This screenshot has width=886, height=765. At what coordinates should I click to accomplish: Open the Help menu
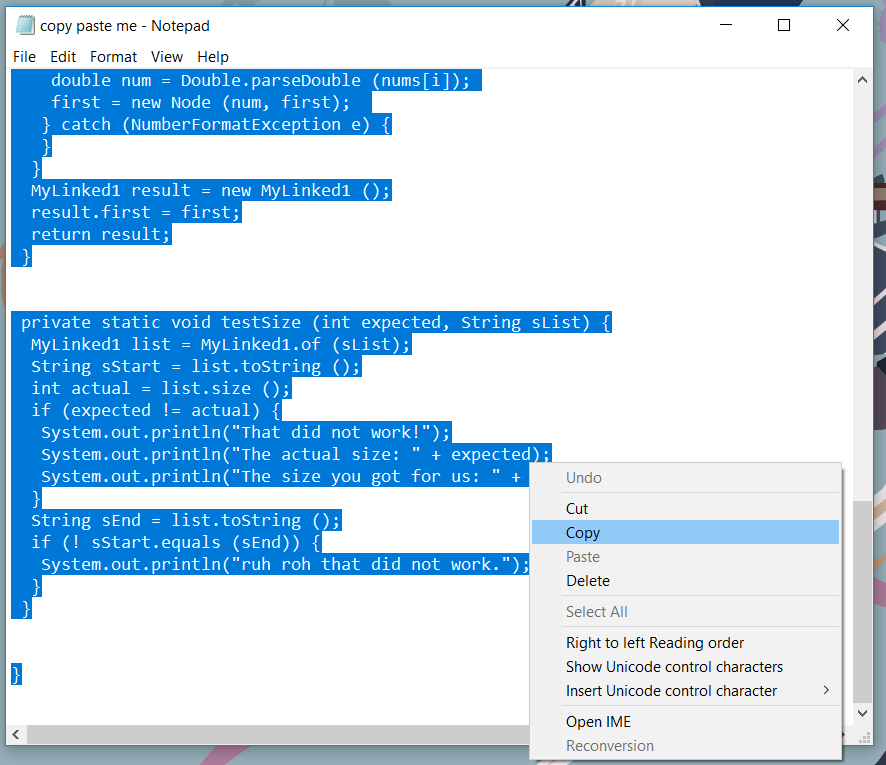tap(212, 57)
